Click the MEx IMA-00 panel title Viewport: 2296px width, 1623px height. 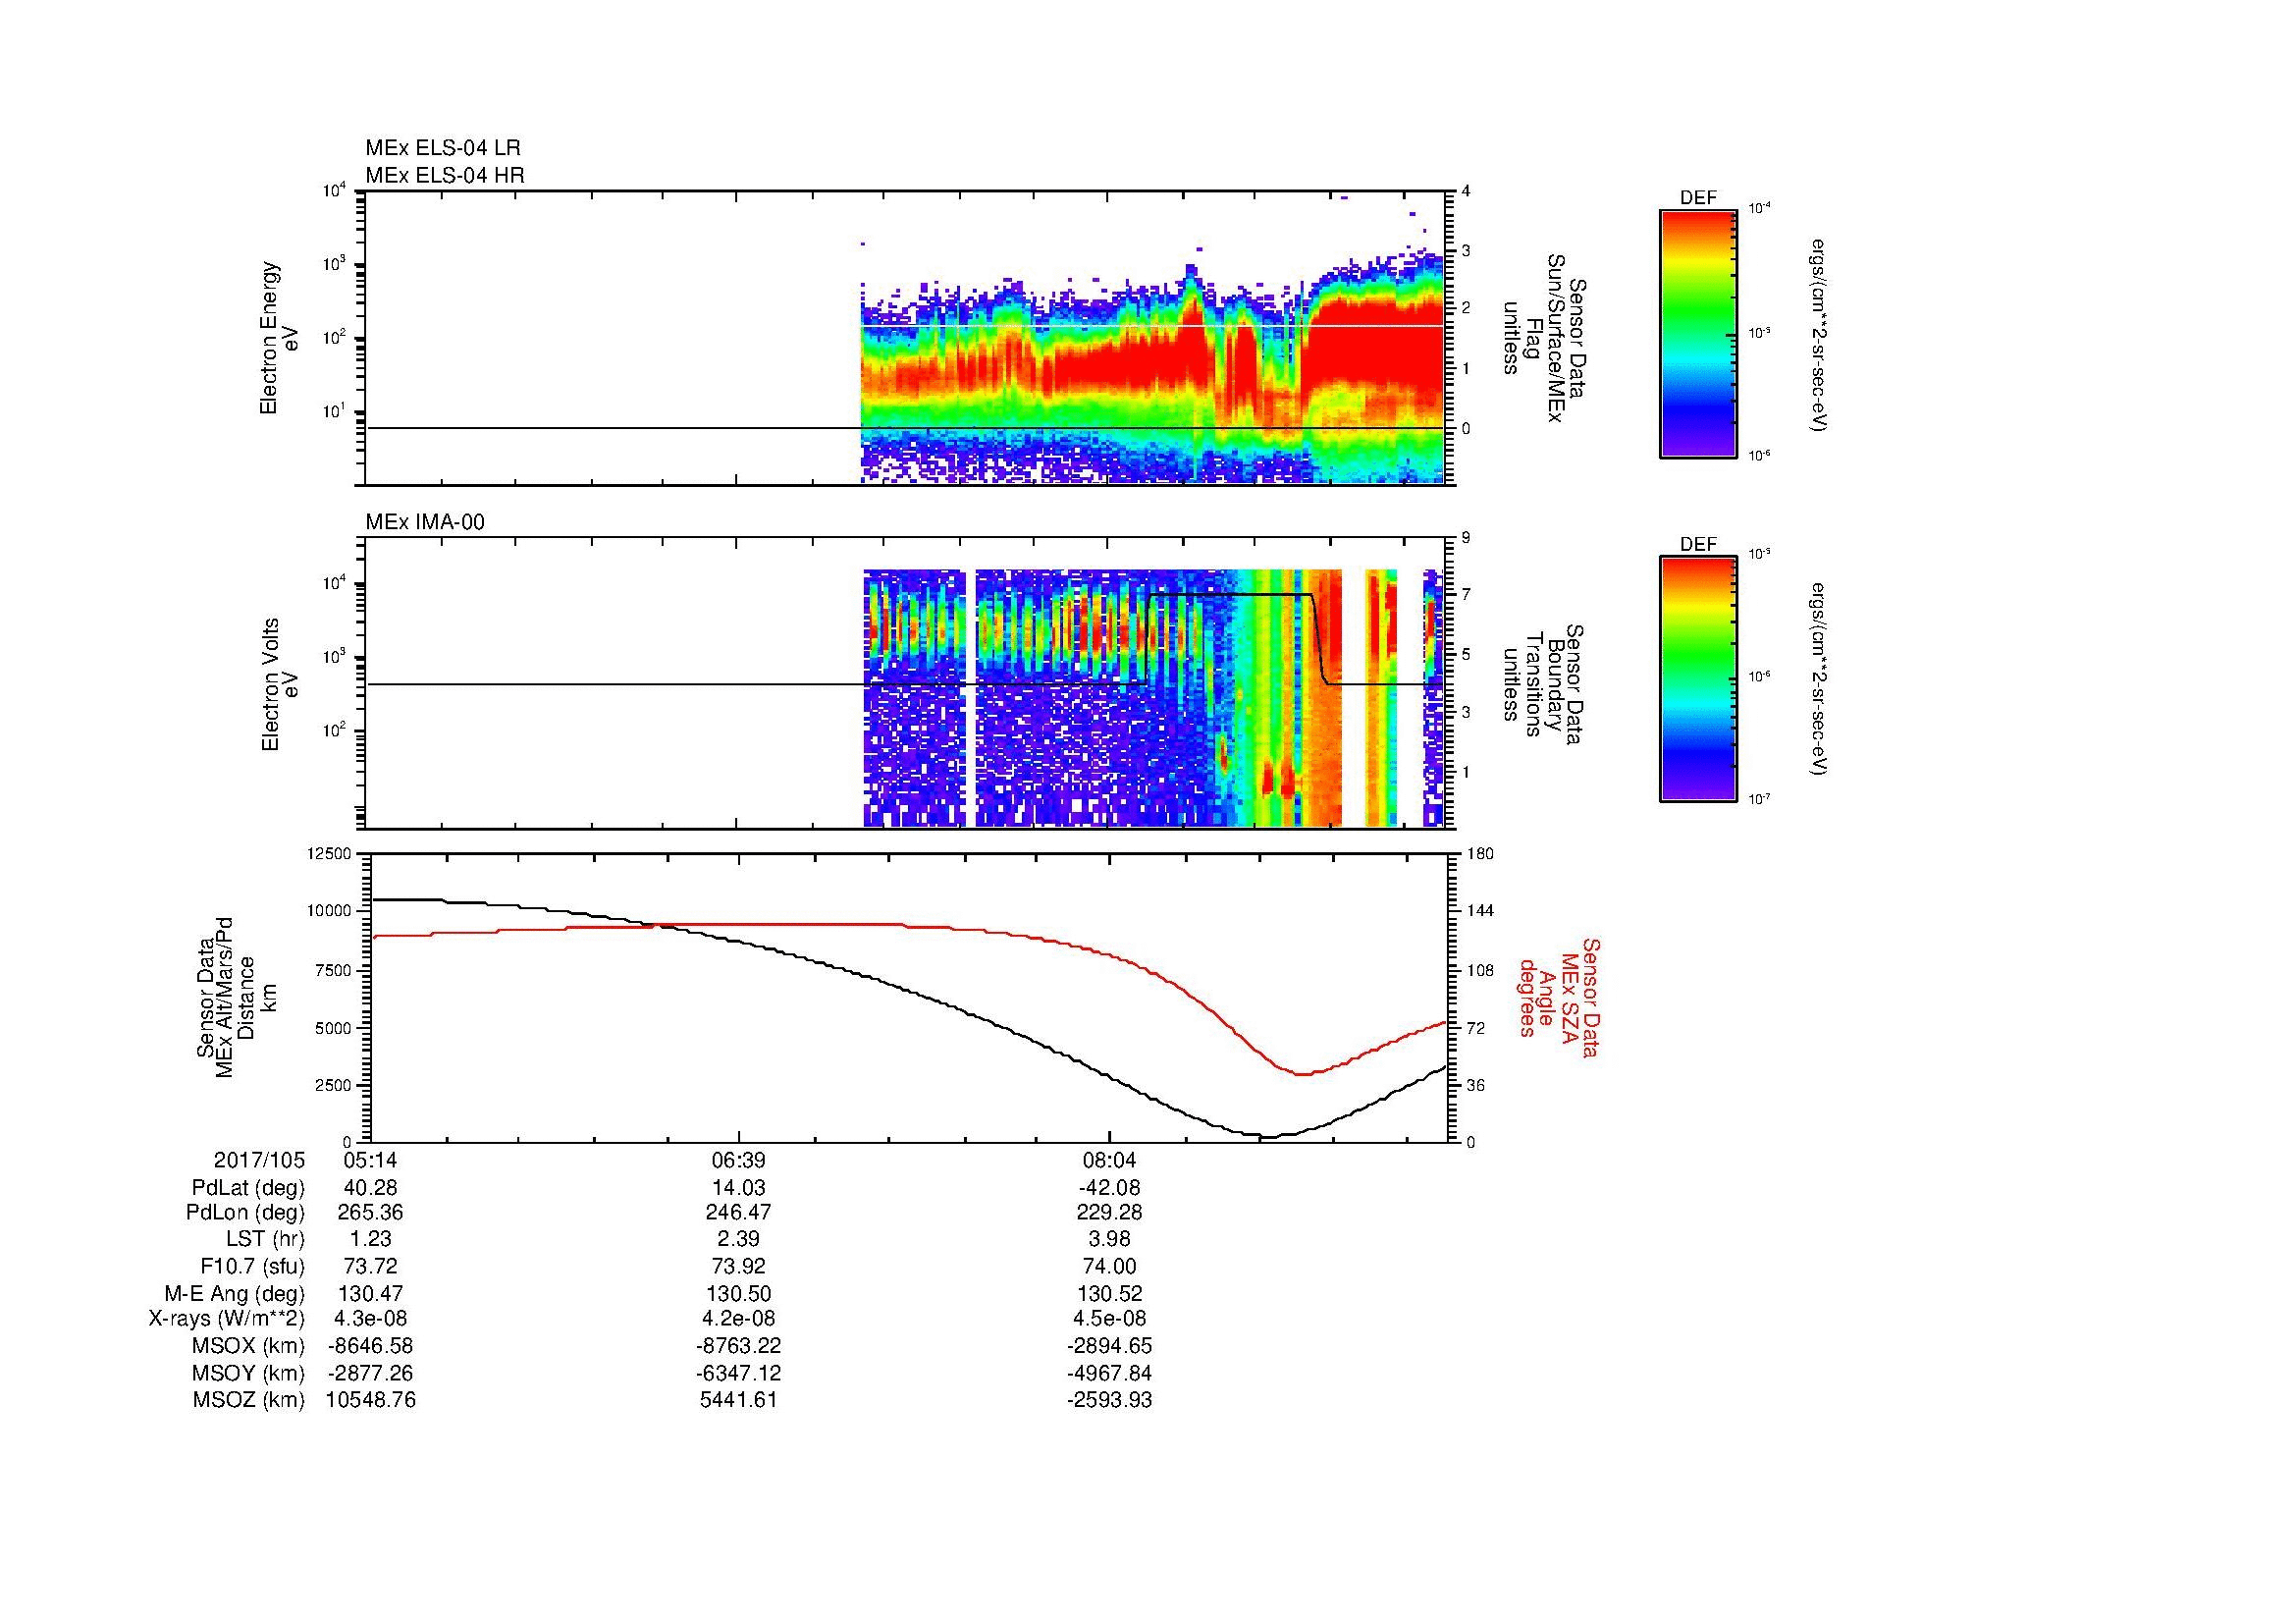(x=424, y=522)
